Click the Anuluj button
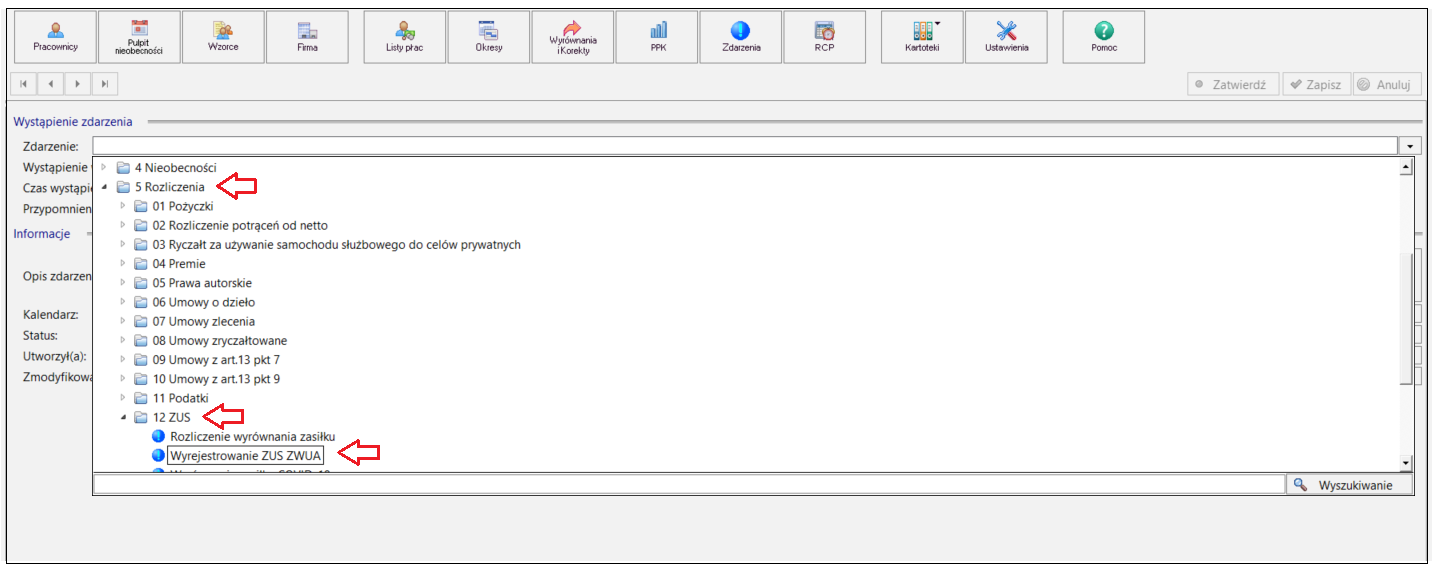Screen dimensions: 1433x572 [1387, 85]
